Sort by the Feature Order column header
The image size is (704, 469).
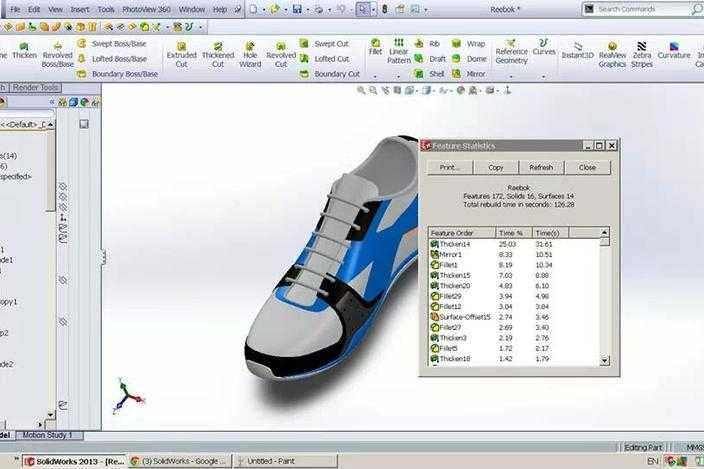pos(462,233)
